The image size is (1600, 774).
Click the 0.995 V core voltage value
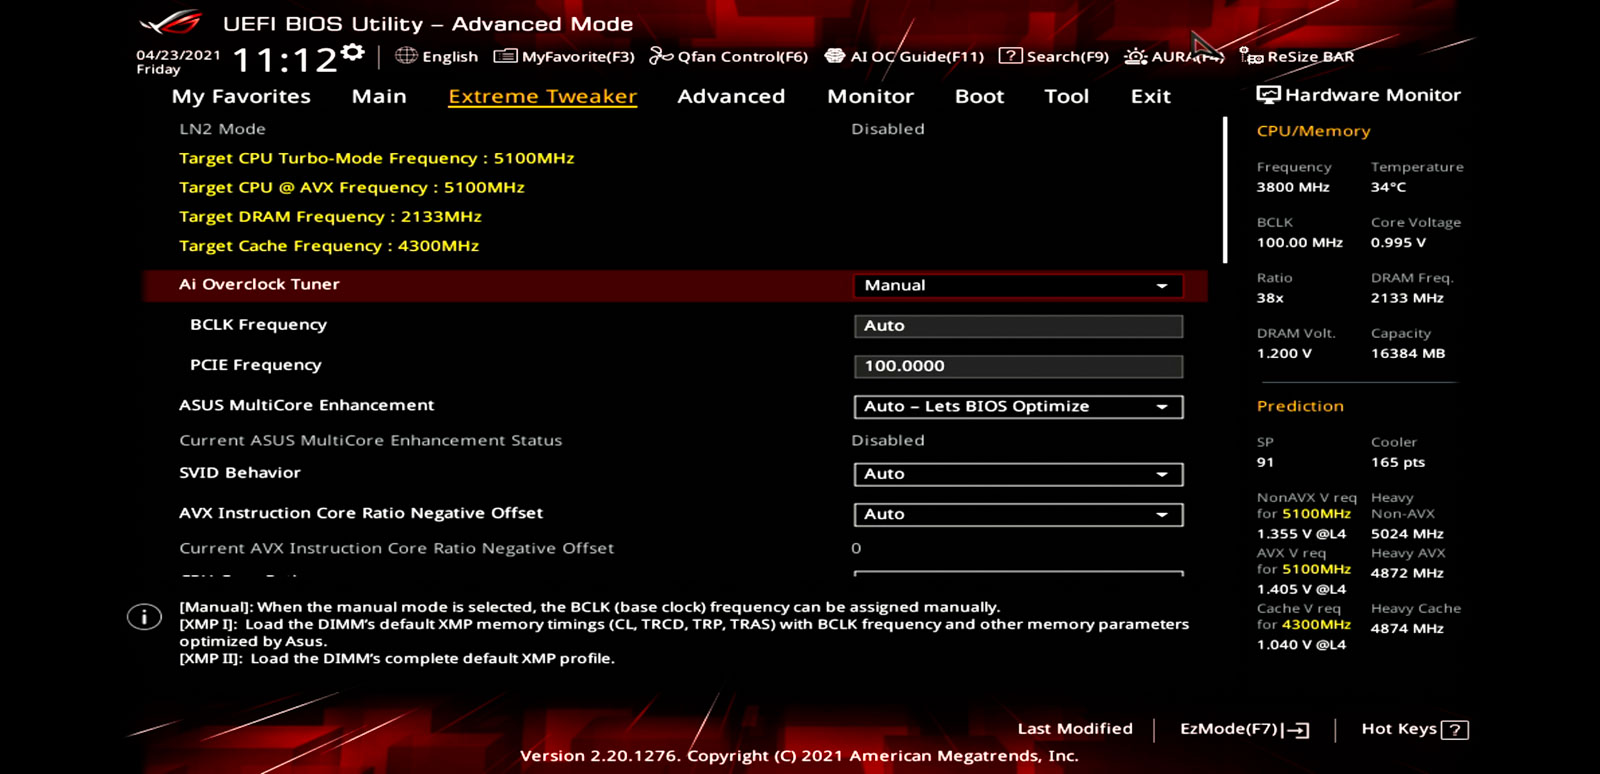pos(1398,242)
